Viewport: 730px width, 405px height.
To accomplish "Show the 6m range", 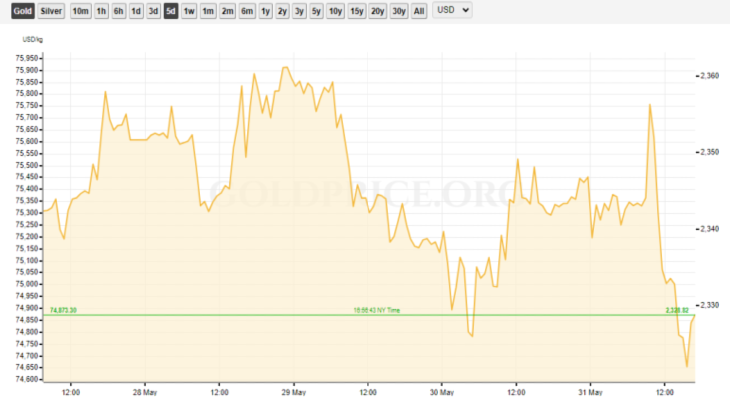I will [x=247, y=11].
